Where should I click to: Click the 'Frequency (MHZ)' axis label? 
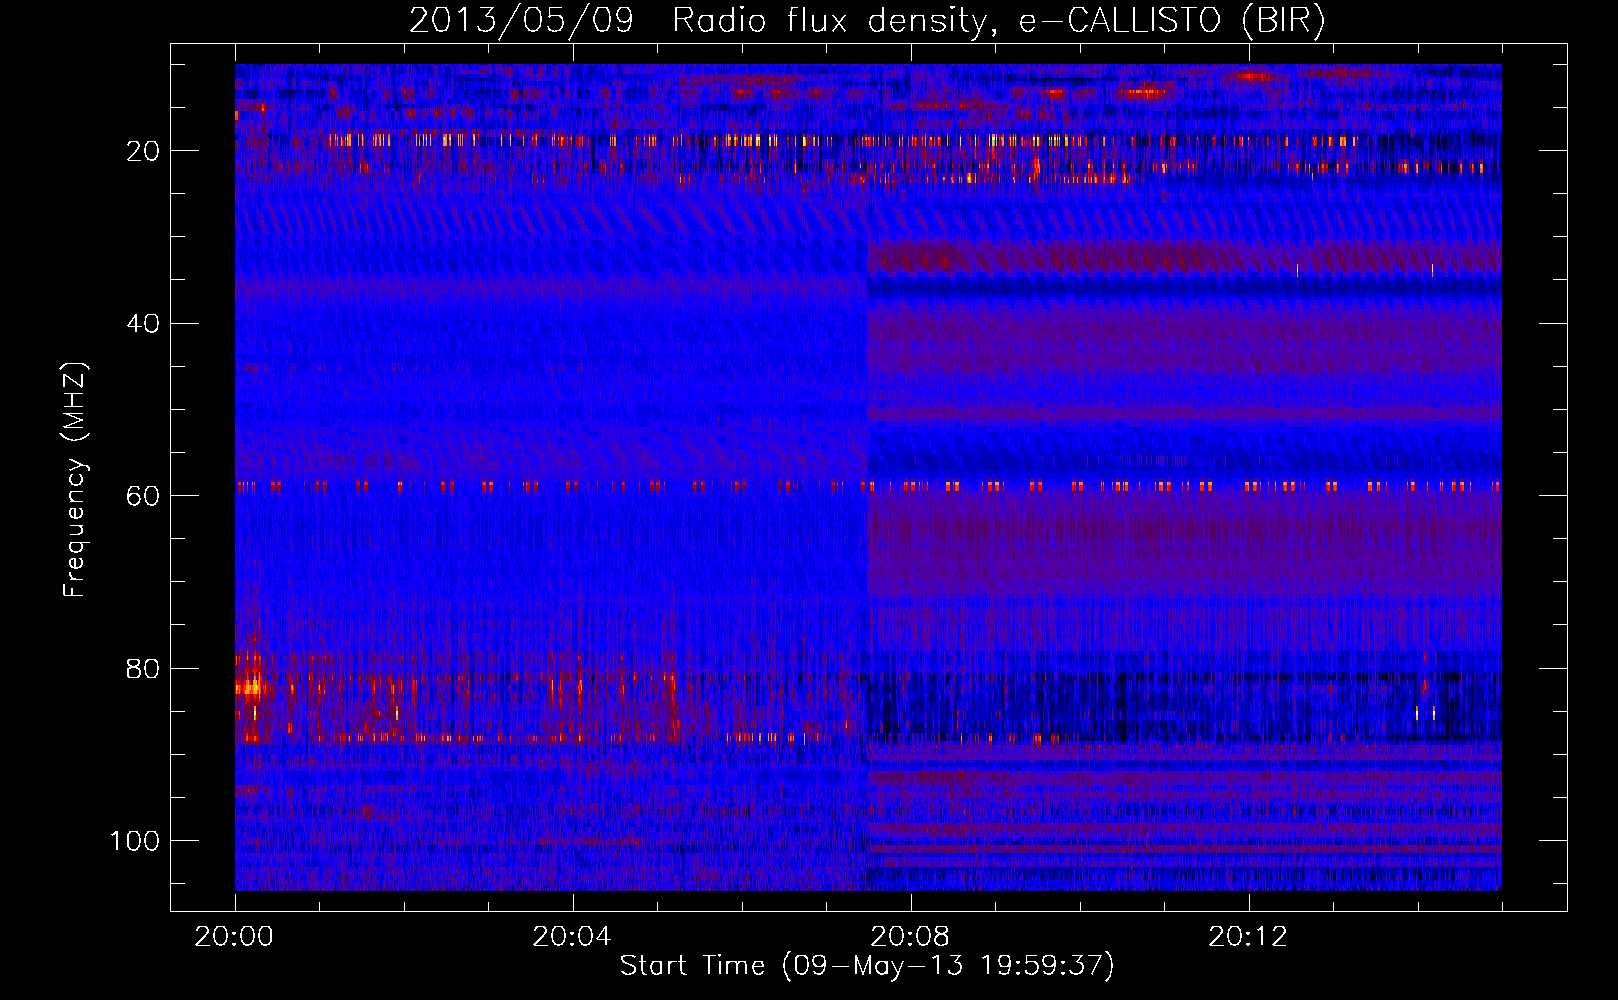point(75,480)
